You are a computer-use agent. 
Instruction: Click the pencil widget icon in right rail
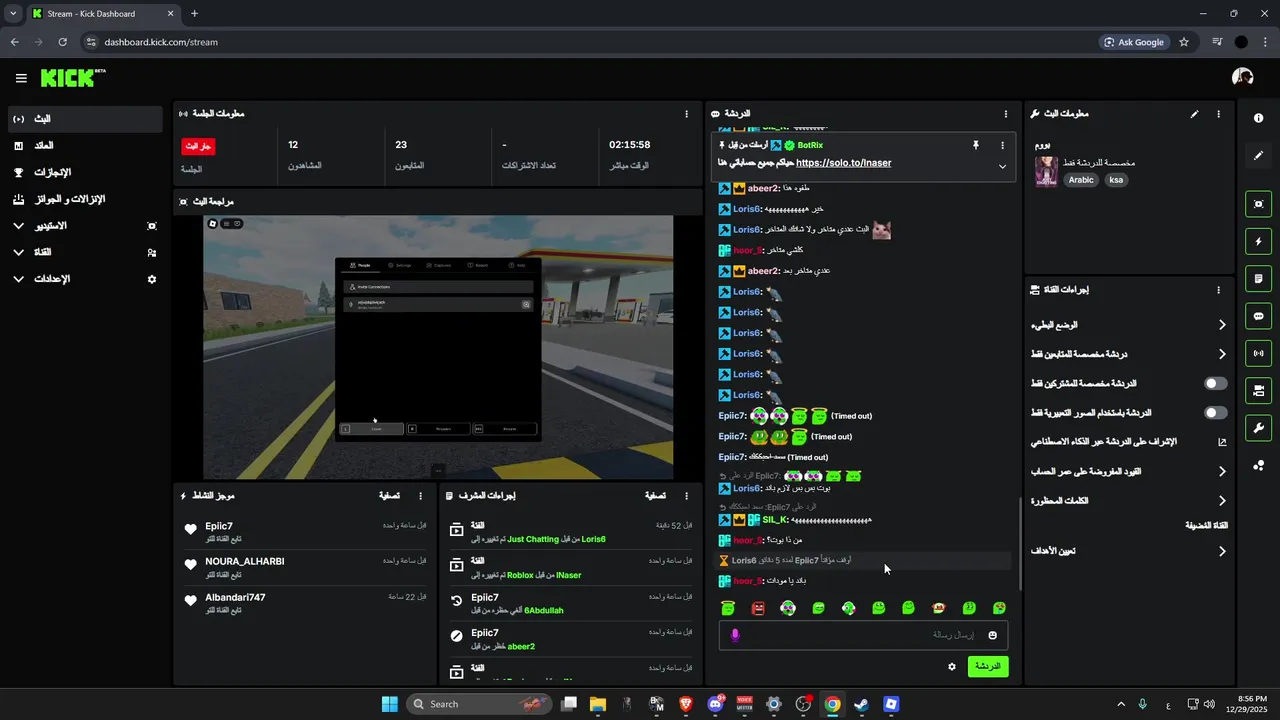(x=1258, y=156)
